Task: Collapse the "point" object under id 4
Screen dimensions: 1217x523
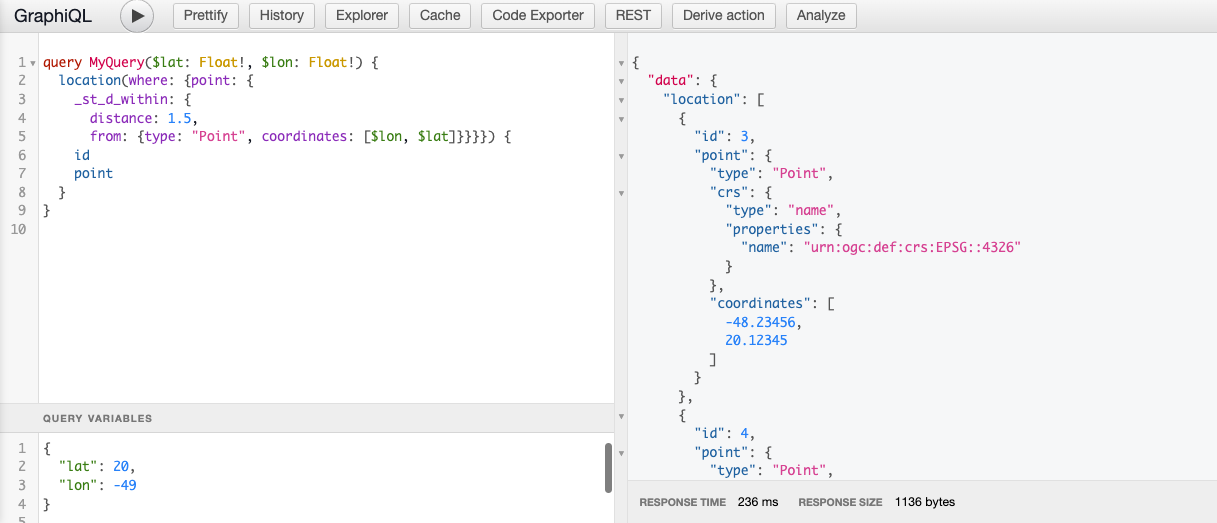Action: click(x=621, y=452)
